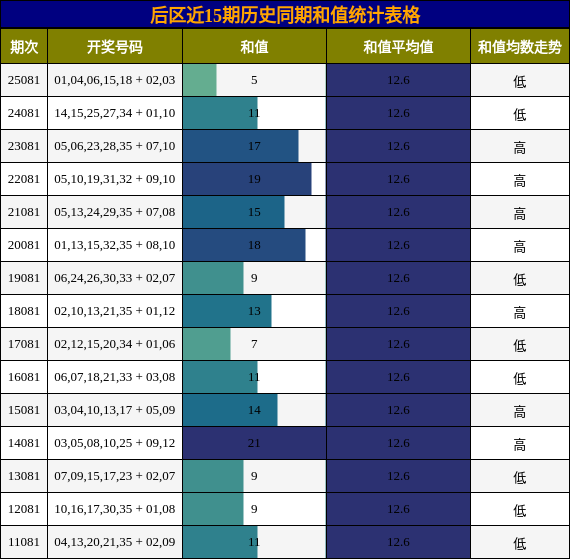The height and width of the screenshot is (559, 570).
Task: Click numbers 05,06,23,28,35 + 07,10
Action: 115,146
